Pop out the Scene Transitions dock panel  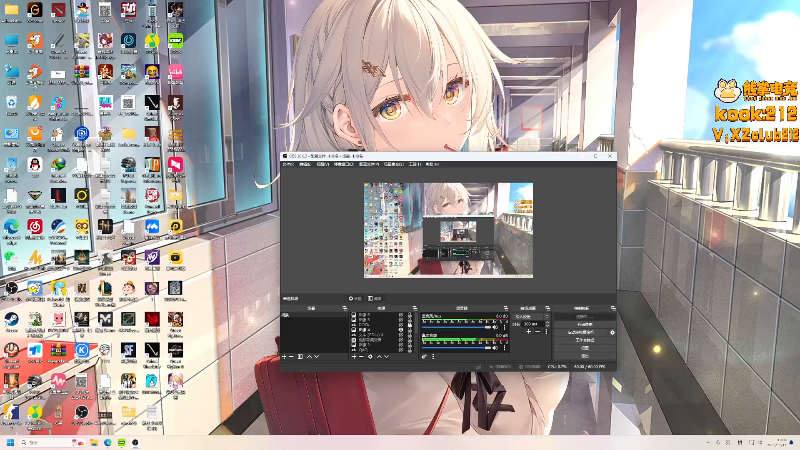click(x=547, y=308)
